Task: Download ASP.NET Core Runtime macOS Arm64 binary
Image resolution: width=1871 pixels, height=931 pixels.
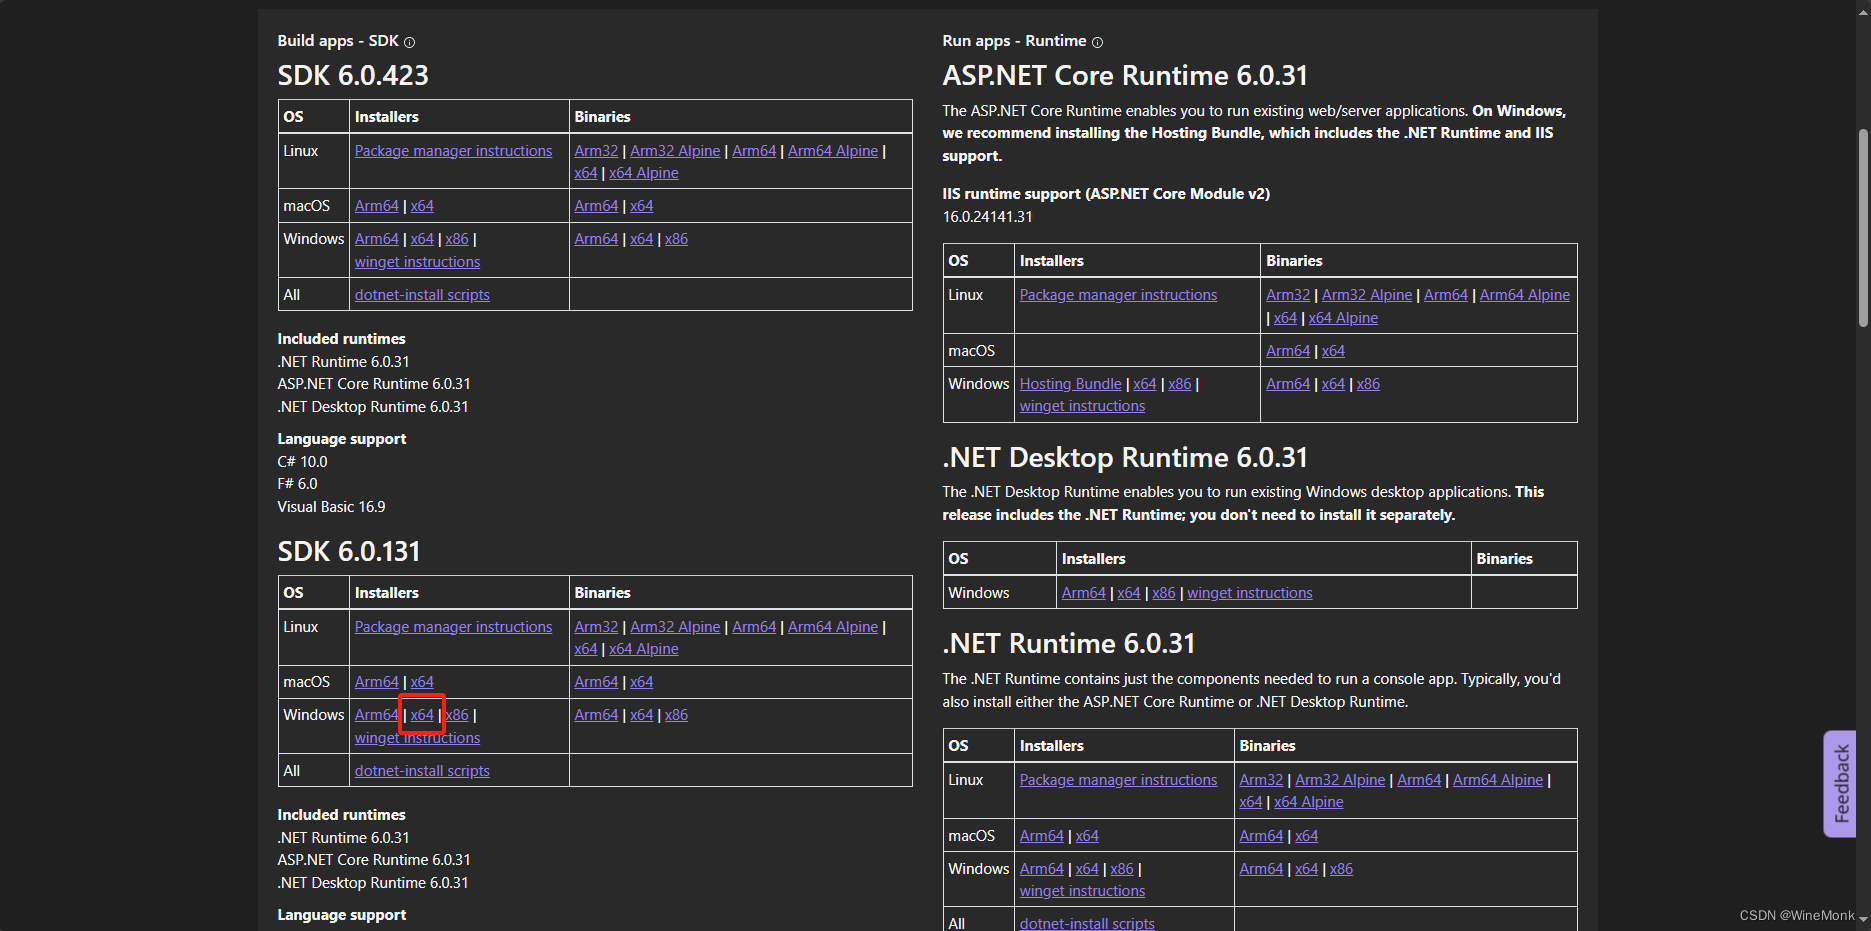Action: [1288, 351]
